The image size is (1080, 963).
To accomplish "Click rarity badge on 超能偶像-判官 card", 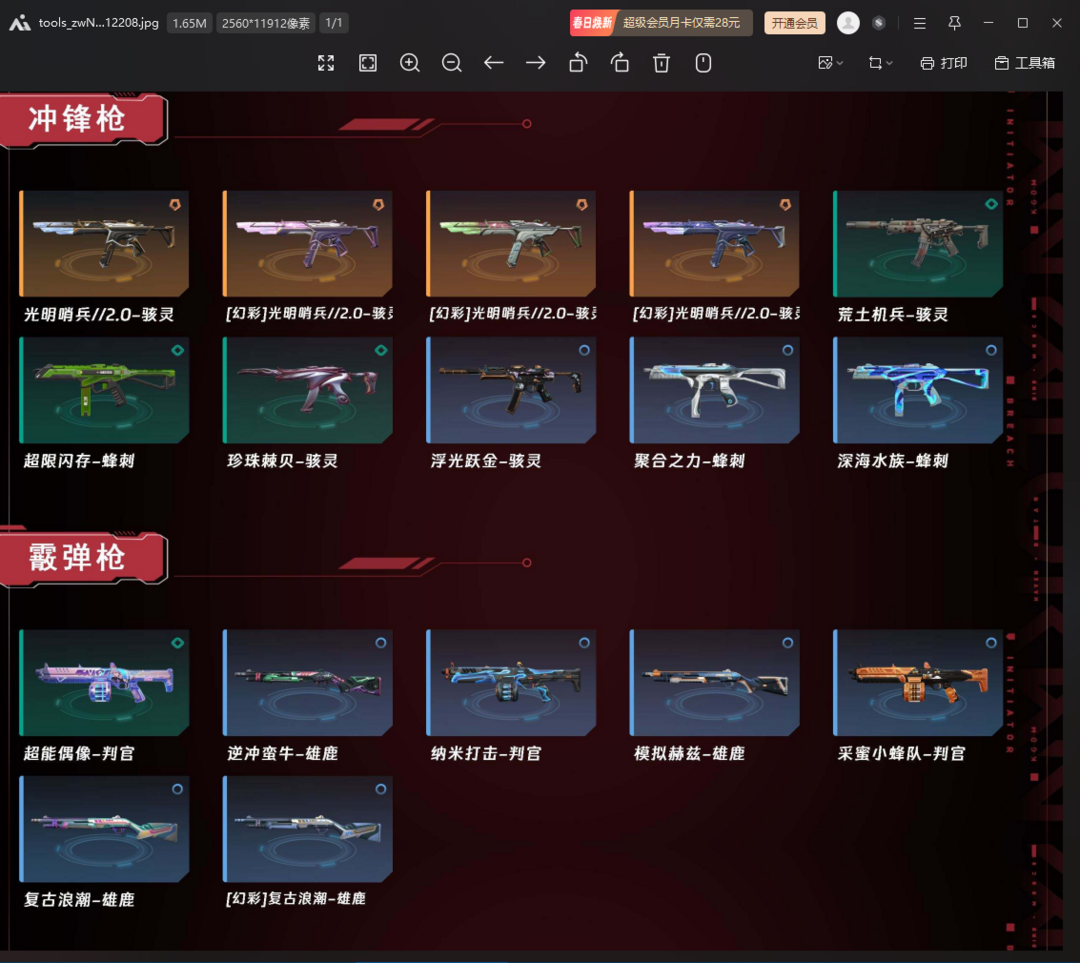I will 178,643.
